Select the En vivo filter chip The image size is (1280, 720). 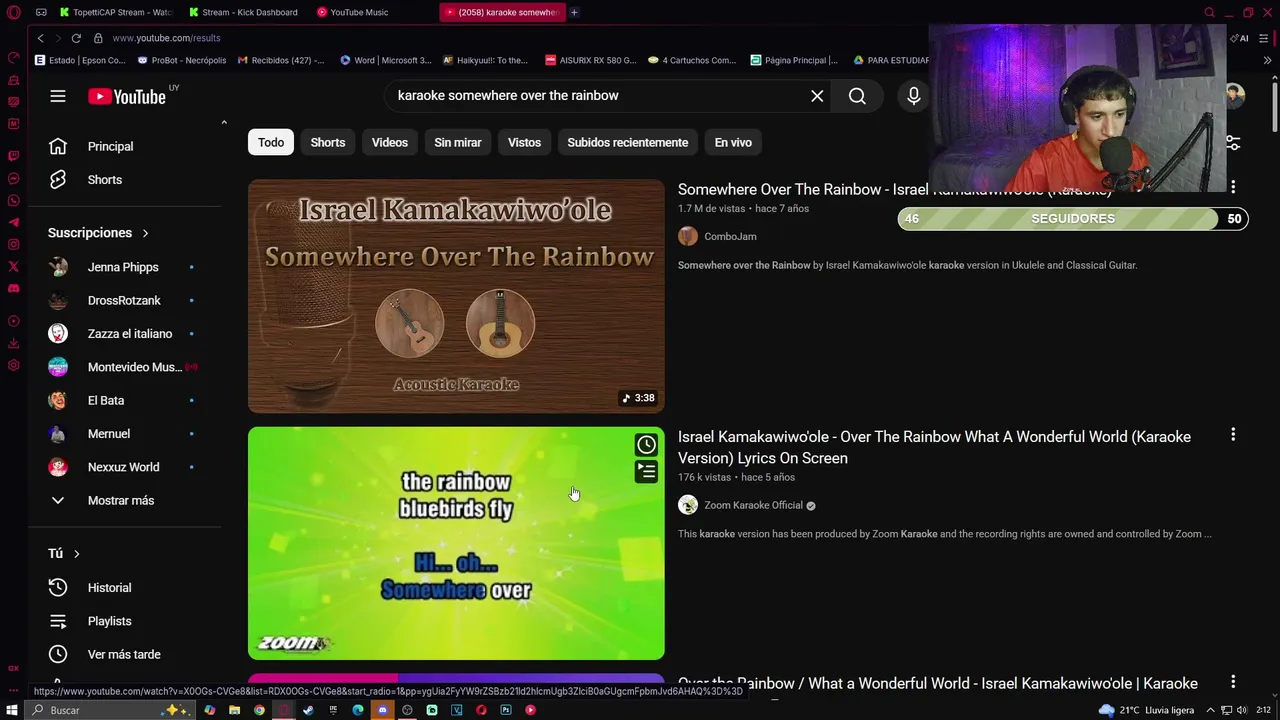click(733, 142)
